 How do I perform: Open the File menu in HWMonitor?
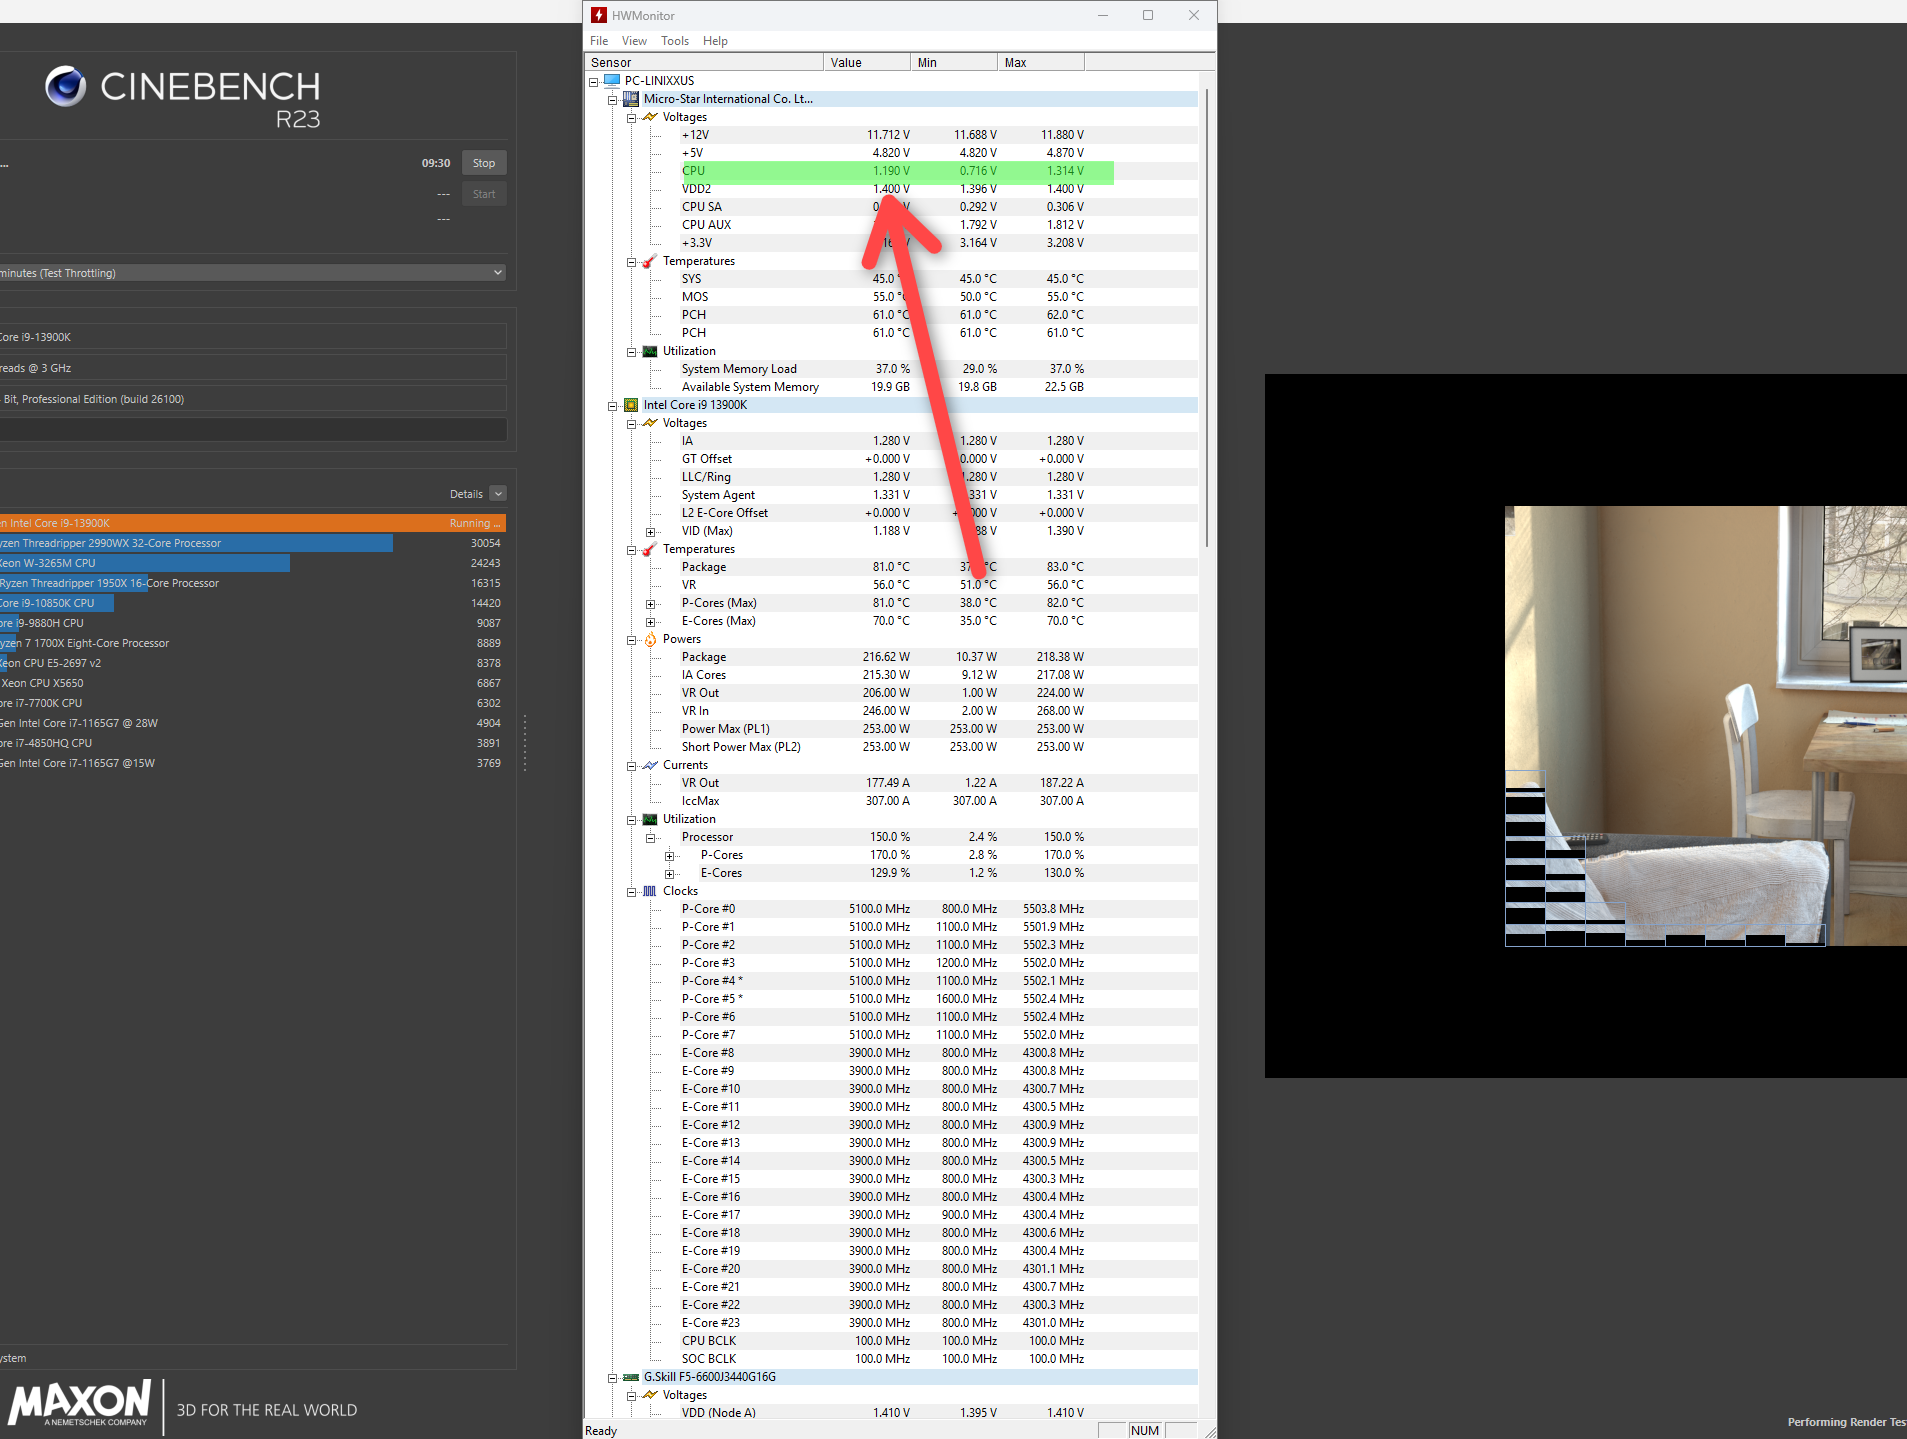[x=599, y=40]
